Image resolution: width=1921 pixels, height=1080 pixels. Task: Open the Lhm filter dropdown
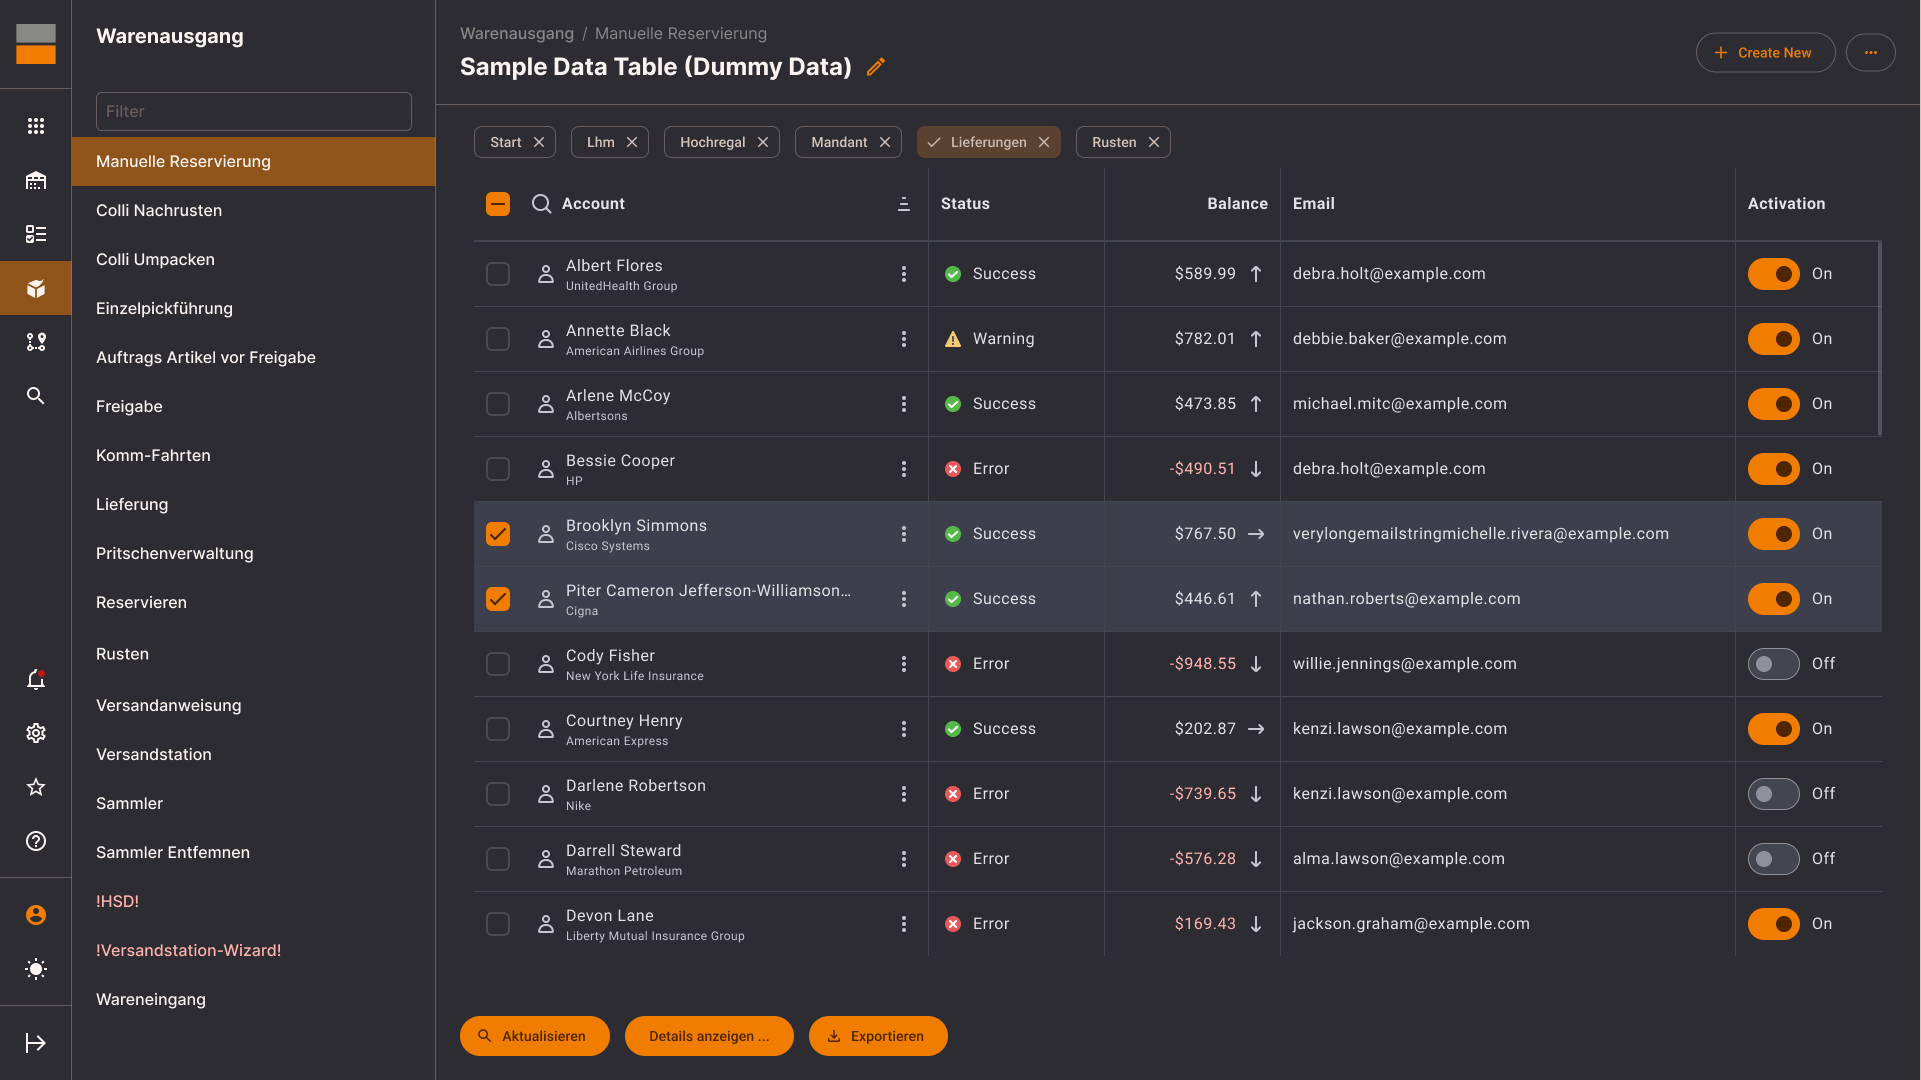[600, 141]
